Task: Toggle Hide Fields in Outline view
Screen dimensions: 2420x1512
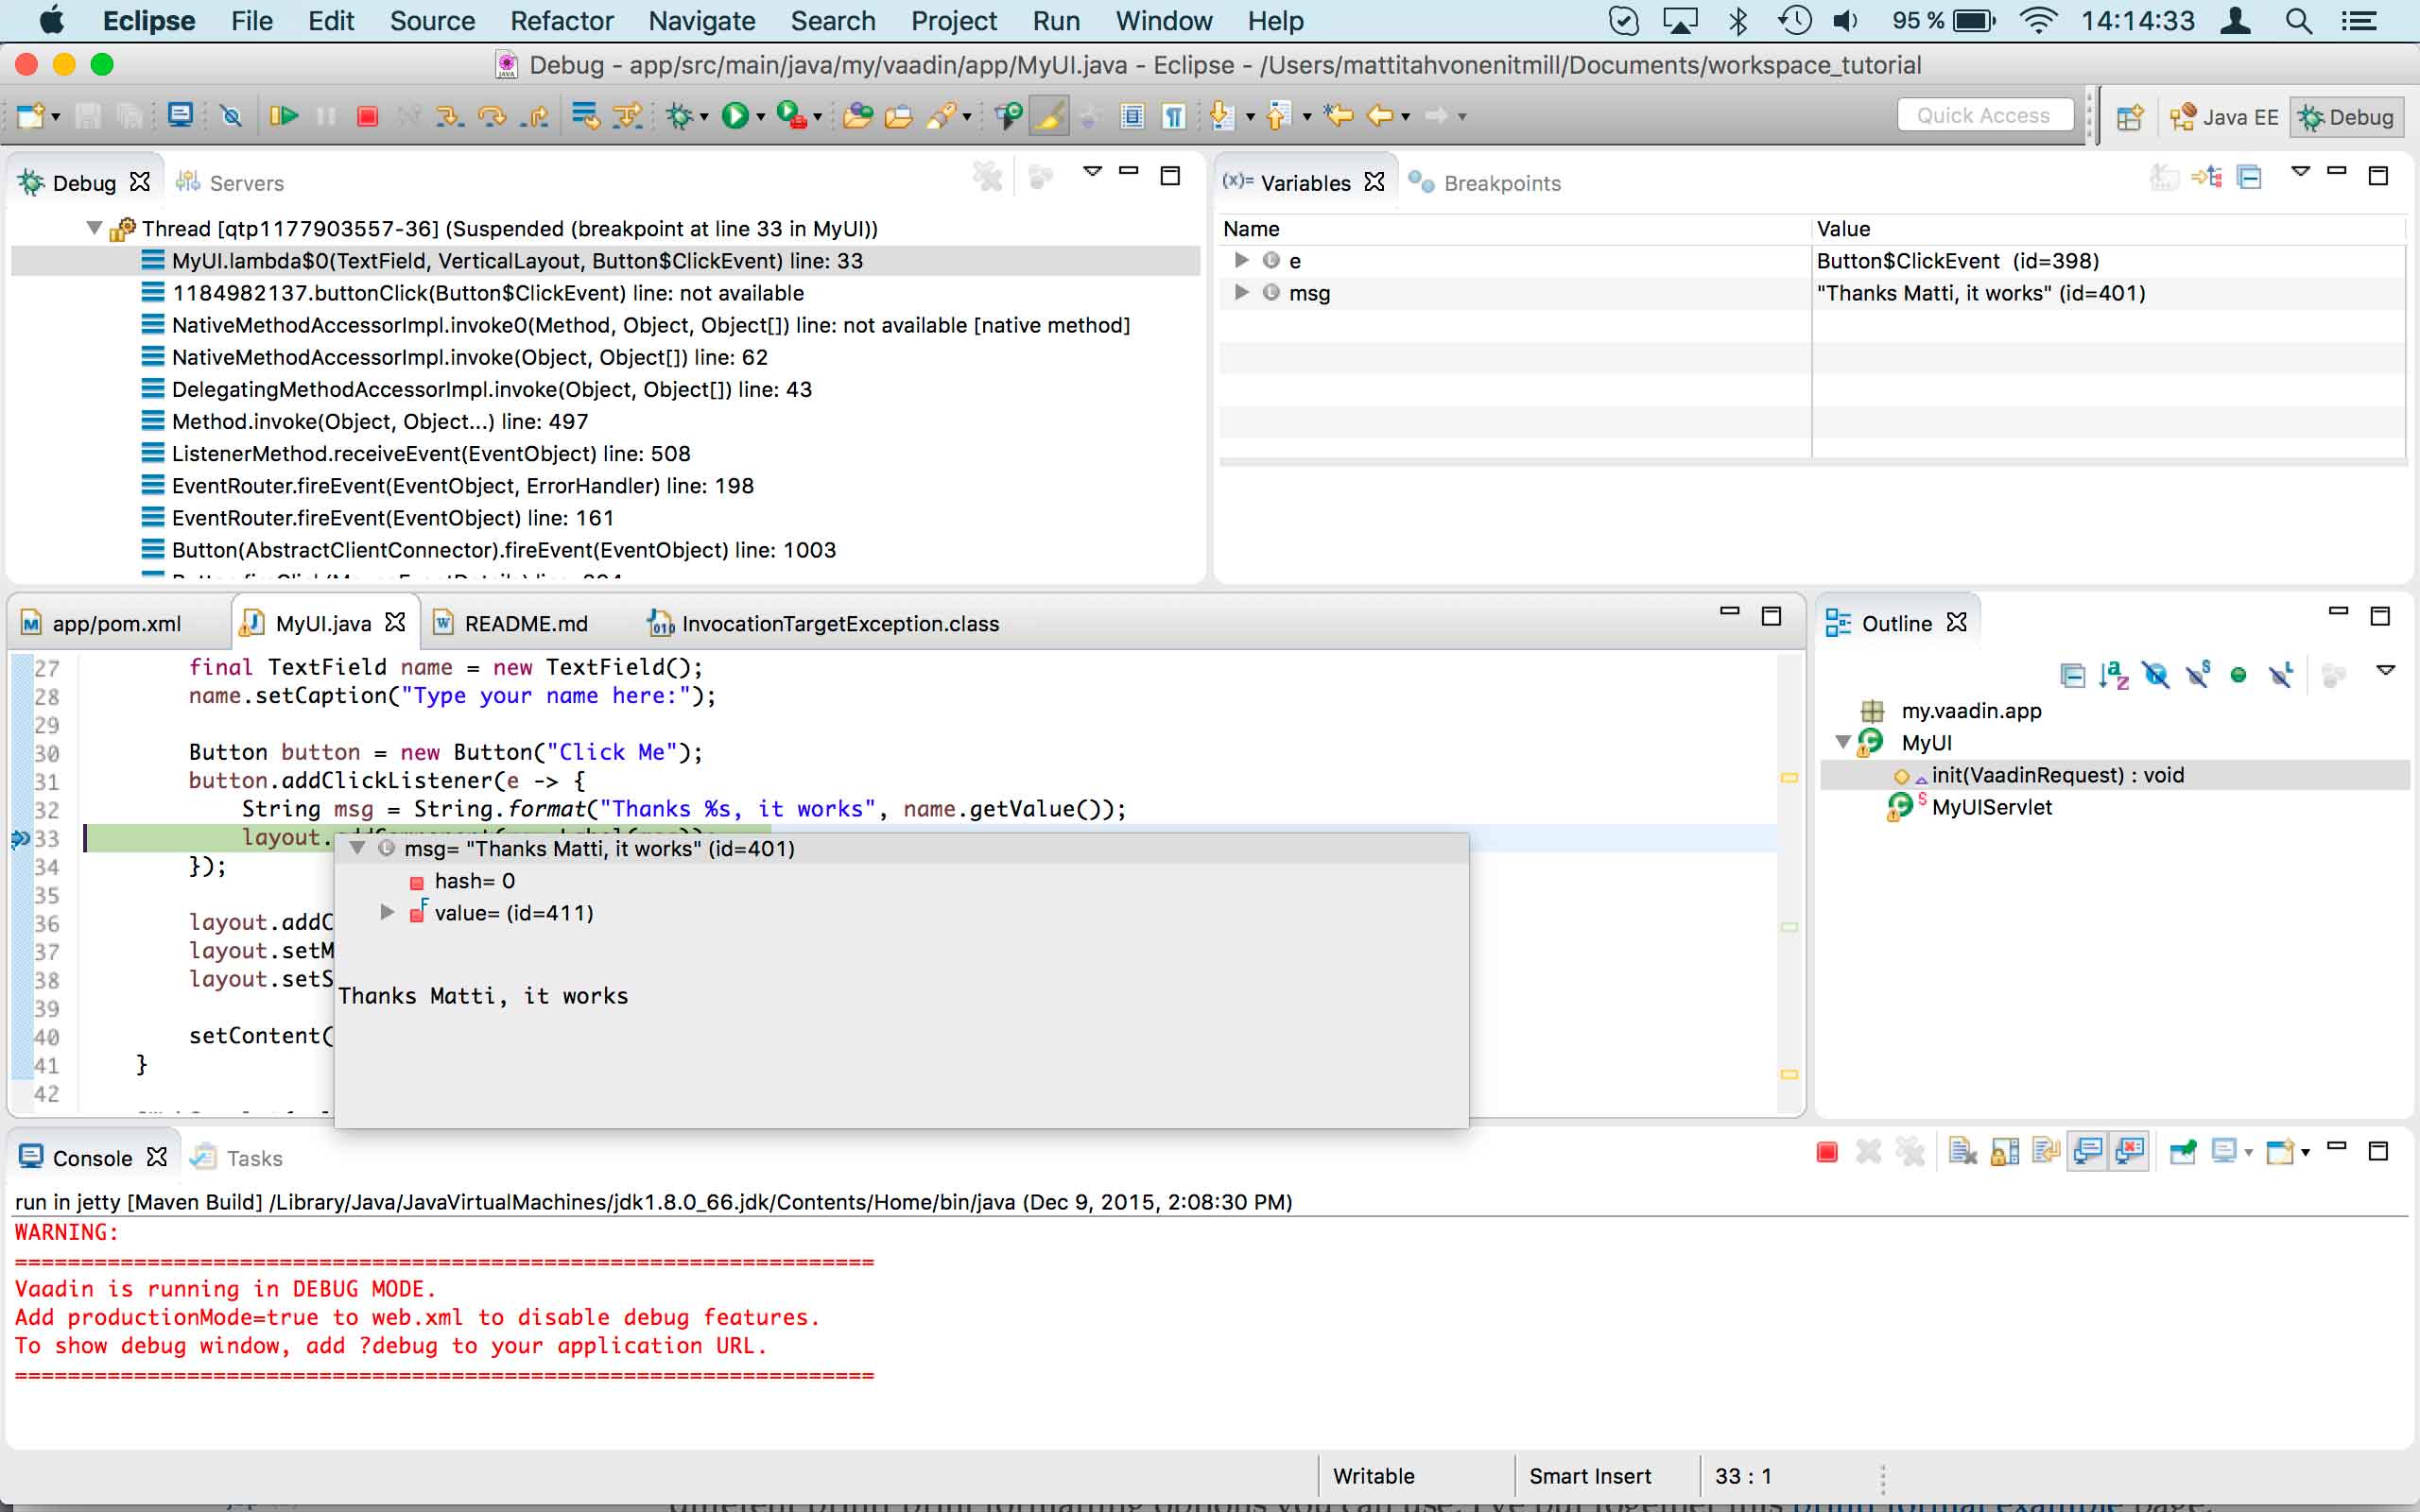Action: tap(2155, 676)
